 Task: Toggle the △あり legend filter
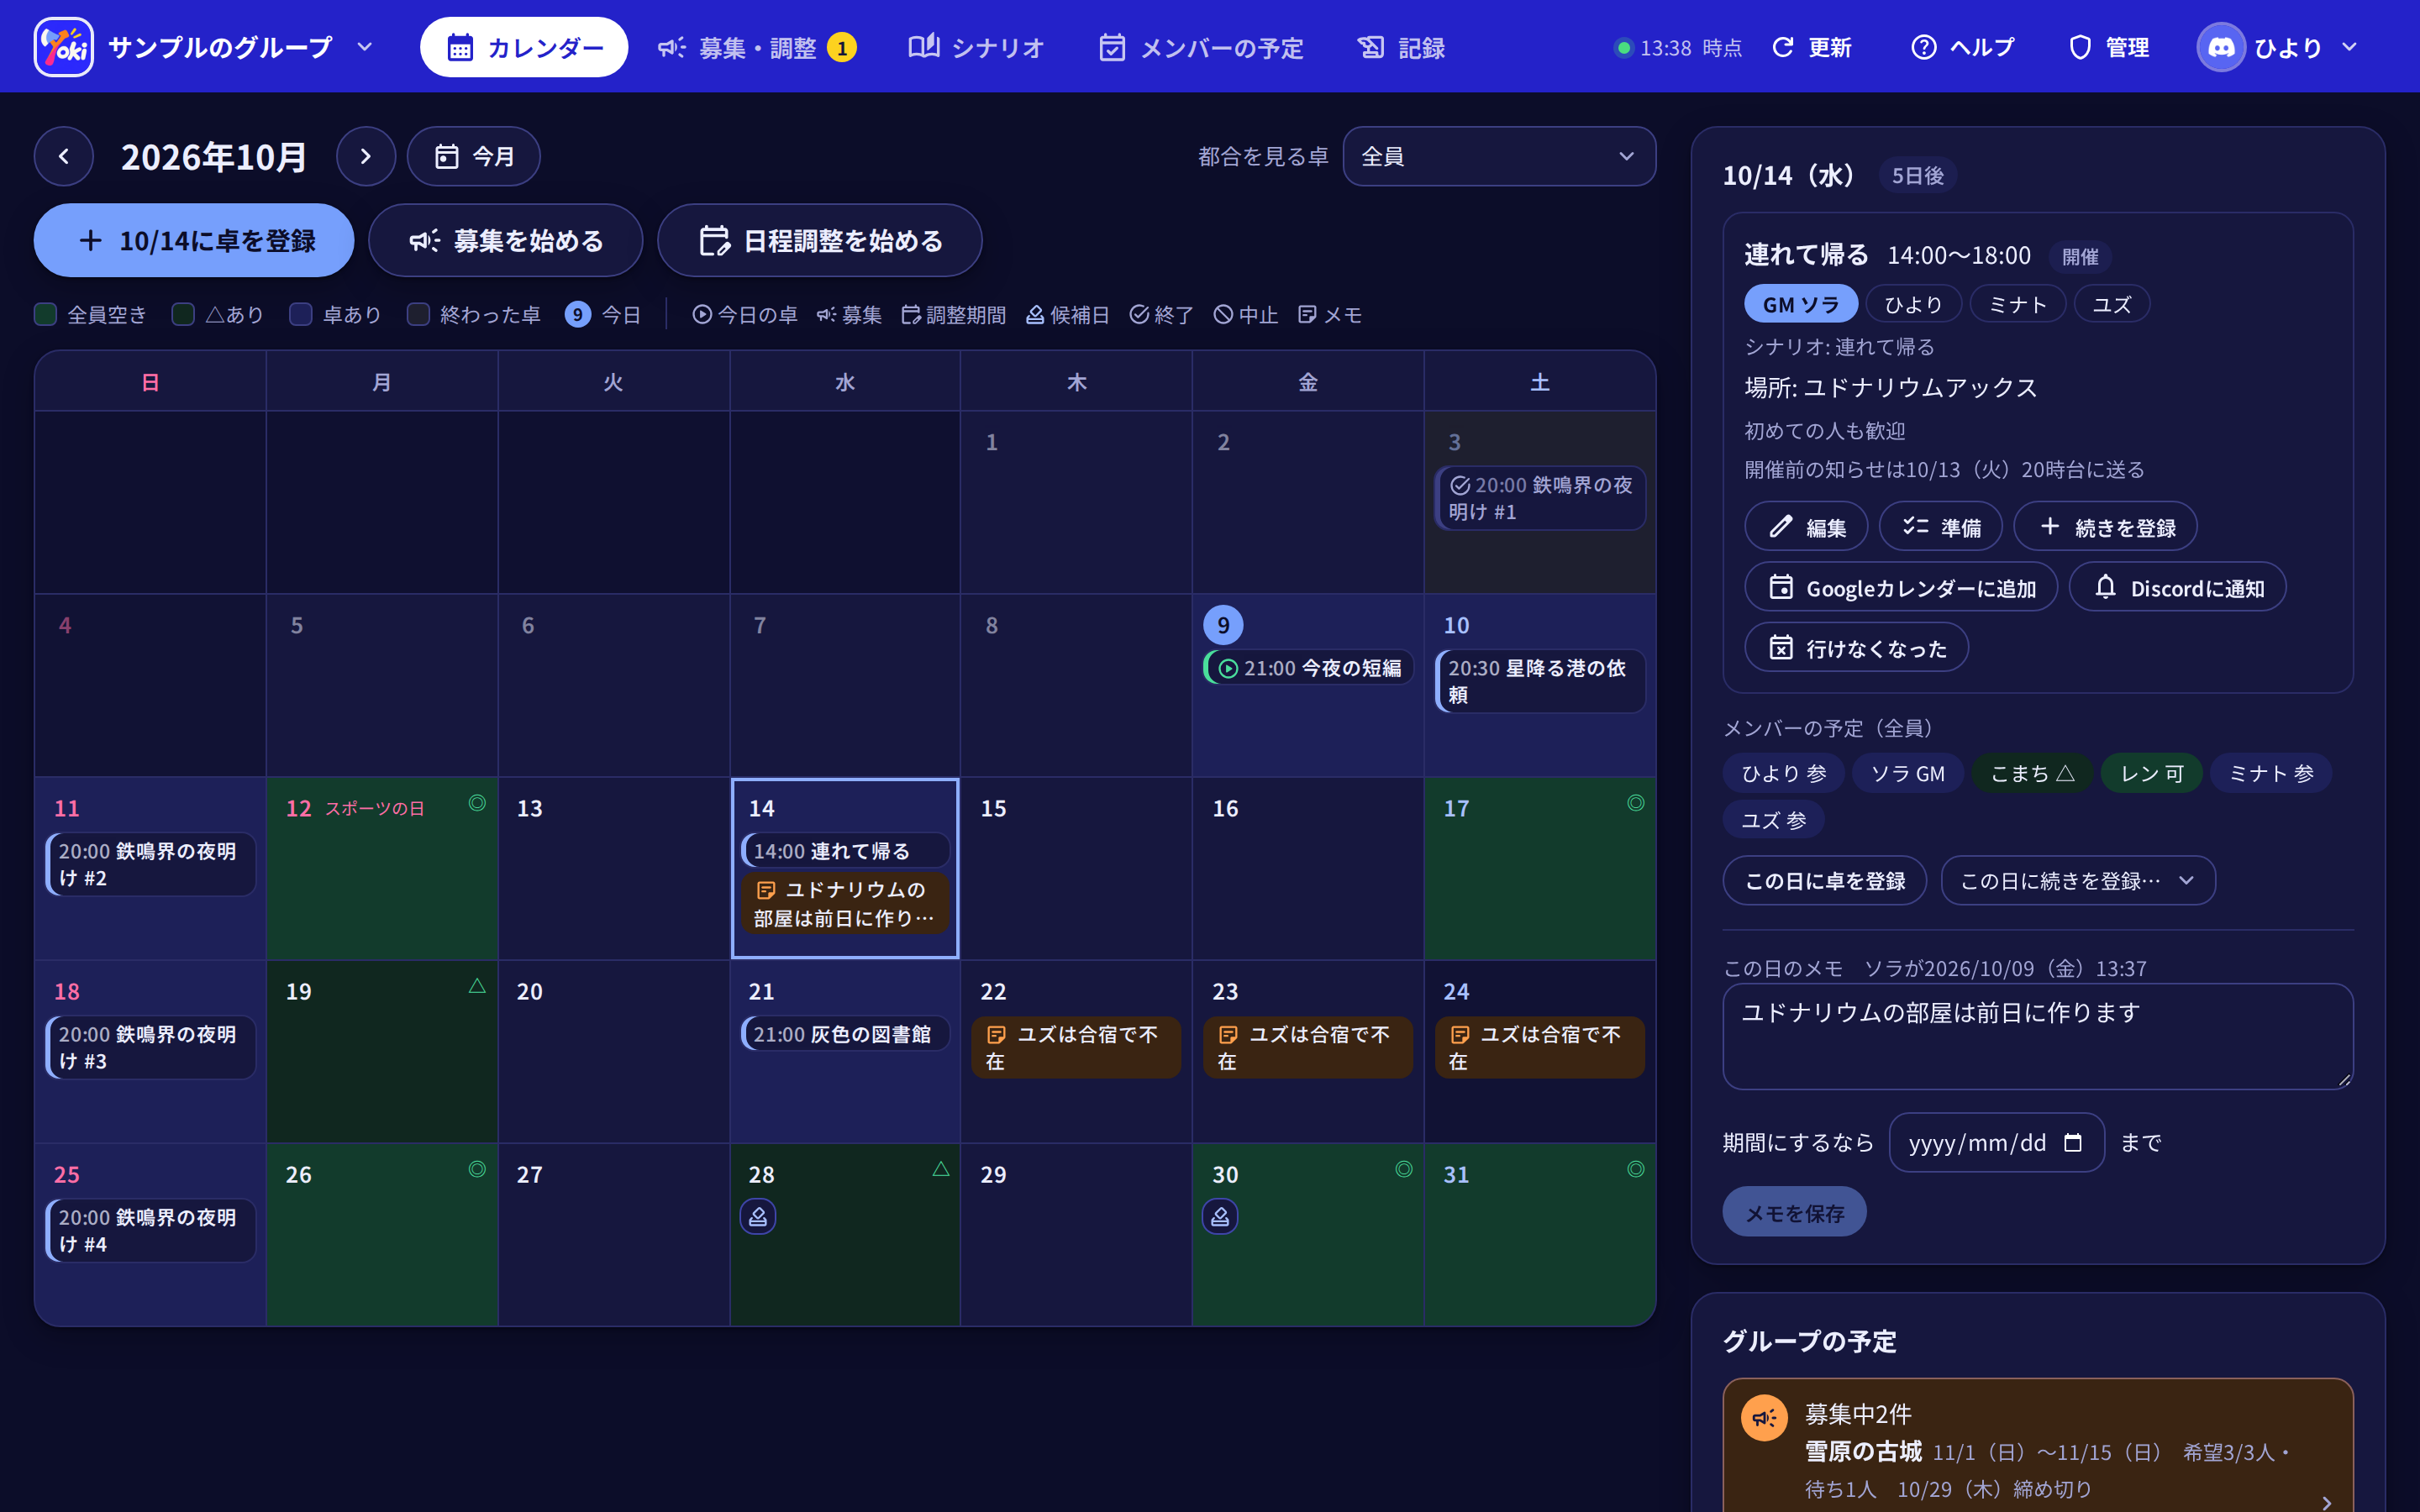[x=218, y=315]
